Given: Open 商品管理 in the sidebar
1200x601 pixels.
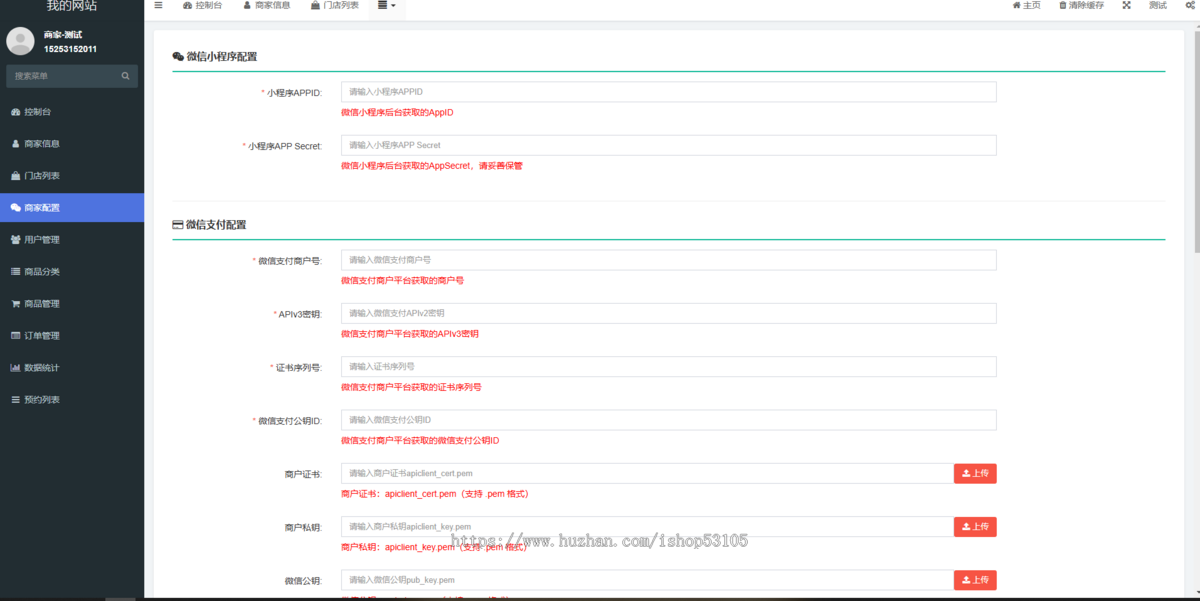Looking at the screenshot, I should point(72,304).
